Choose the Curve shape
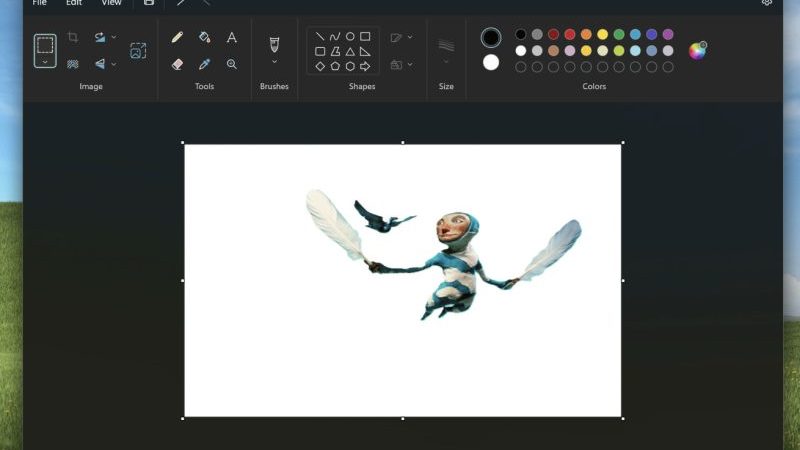The width and height of the screenshot is (800, 450). [x=335, y=36]
